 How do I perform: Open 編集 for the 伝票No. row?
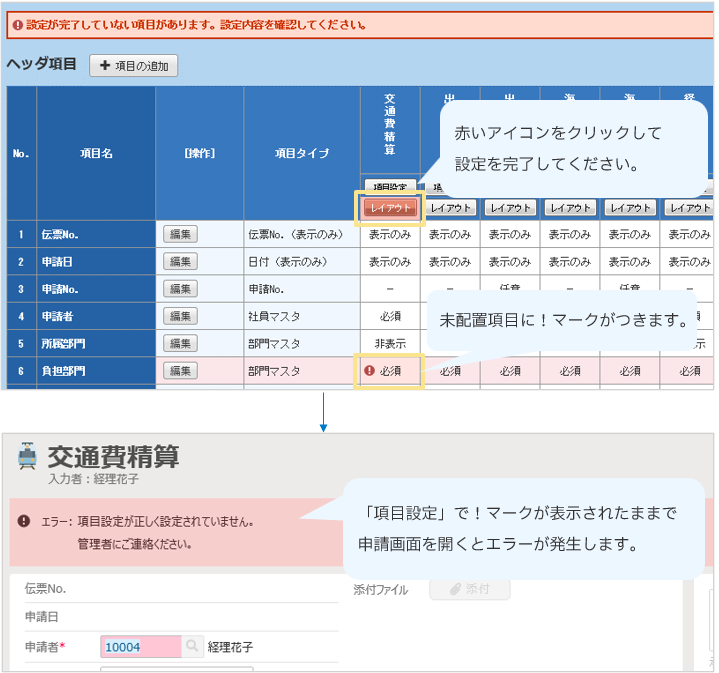click(x=180, y=234)
